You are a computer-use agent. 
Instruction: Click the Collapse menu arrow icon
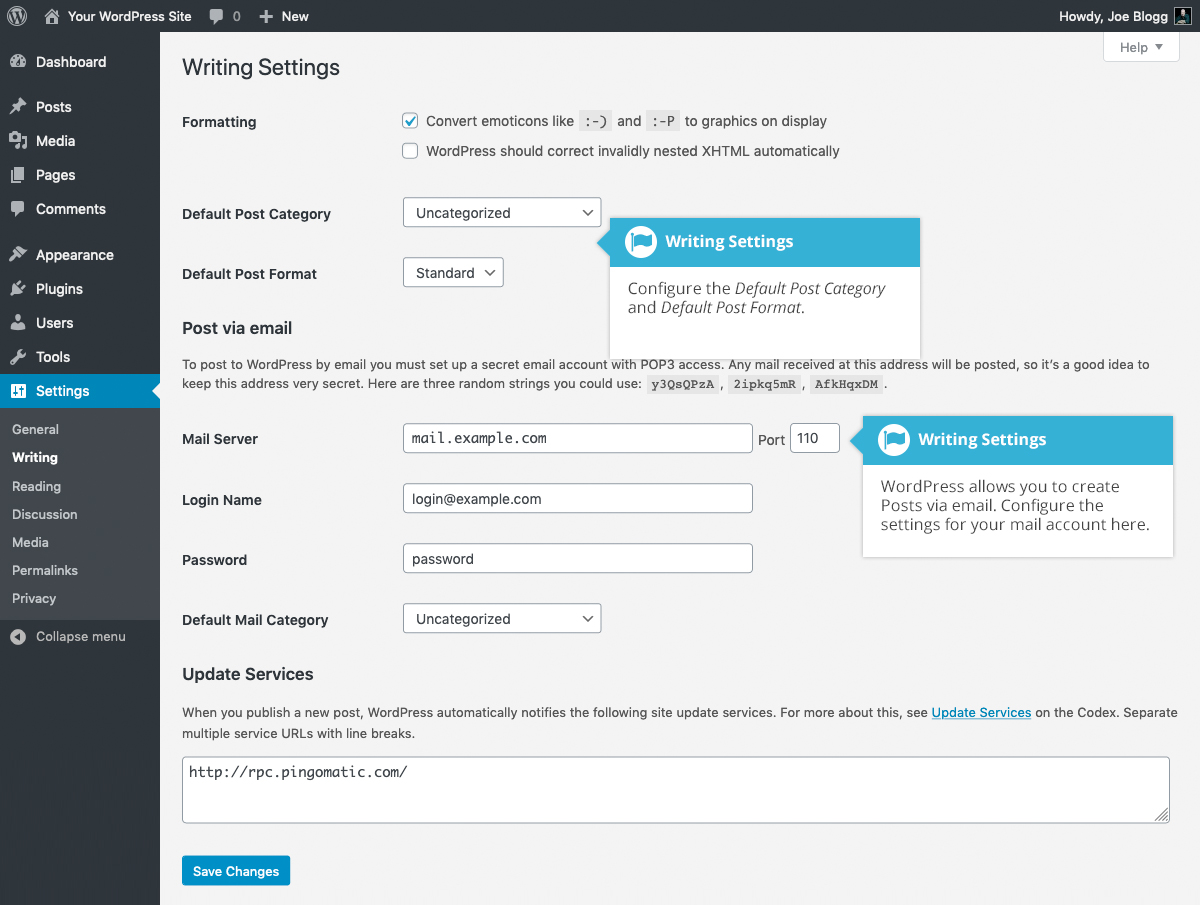(18, 637)
